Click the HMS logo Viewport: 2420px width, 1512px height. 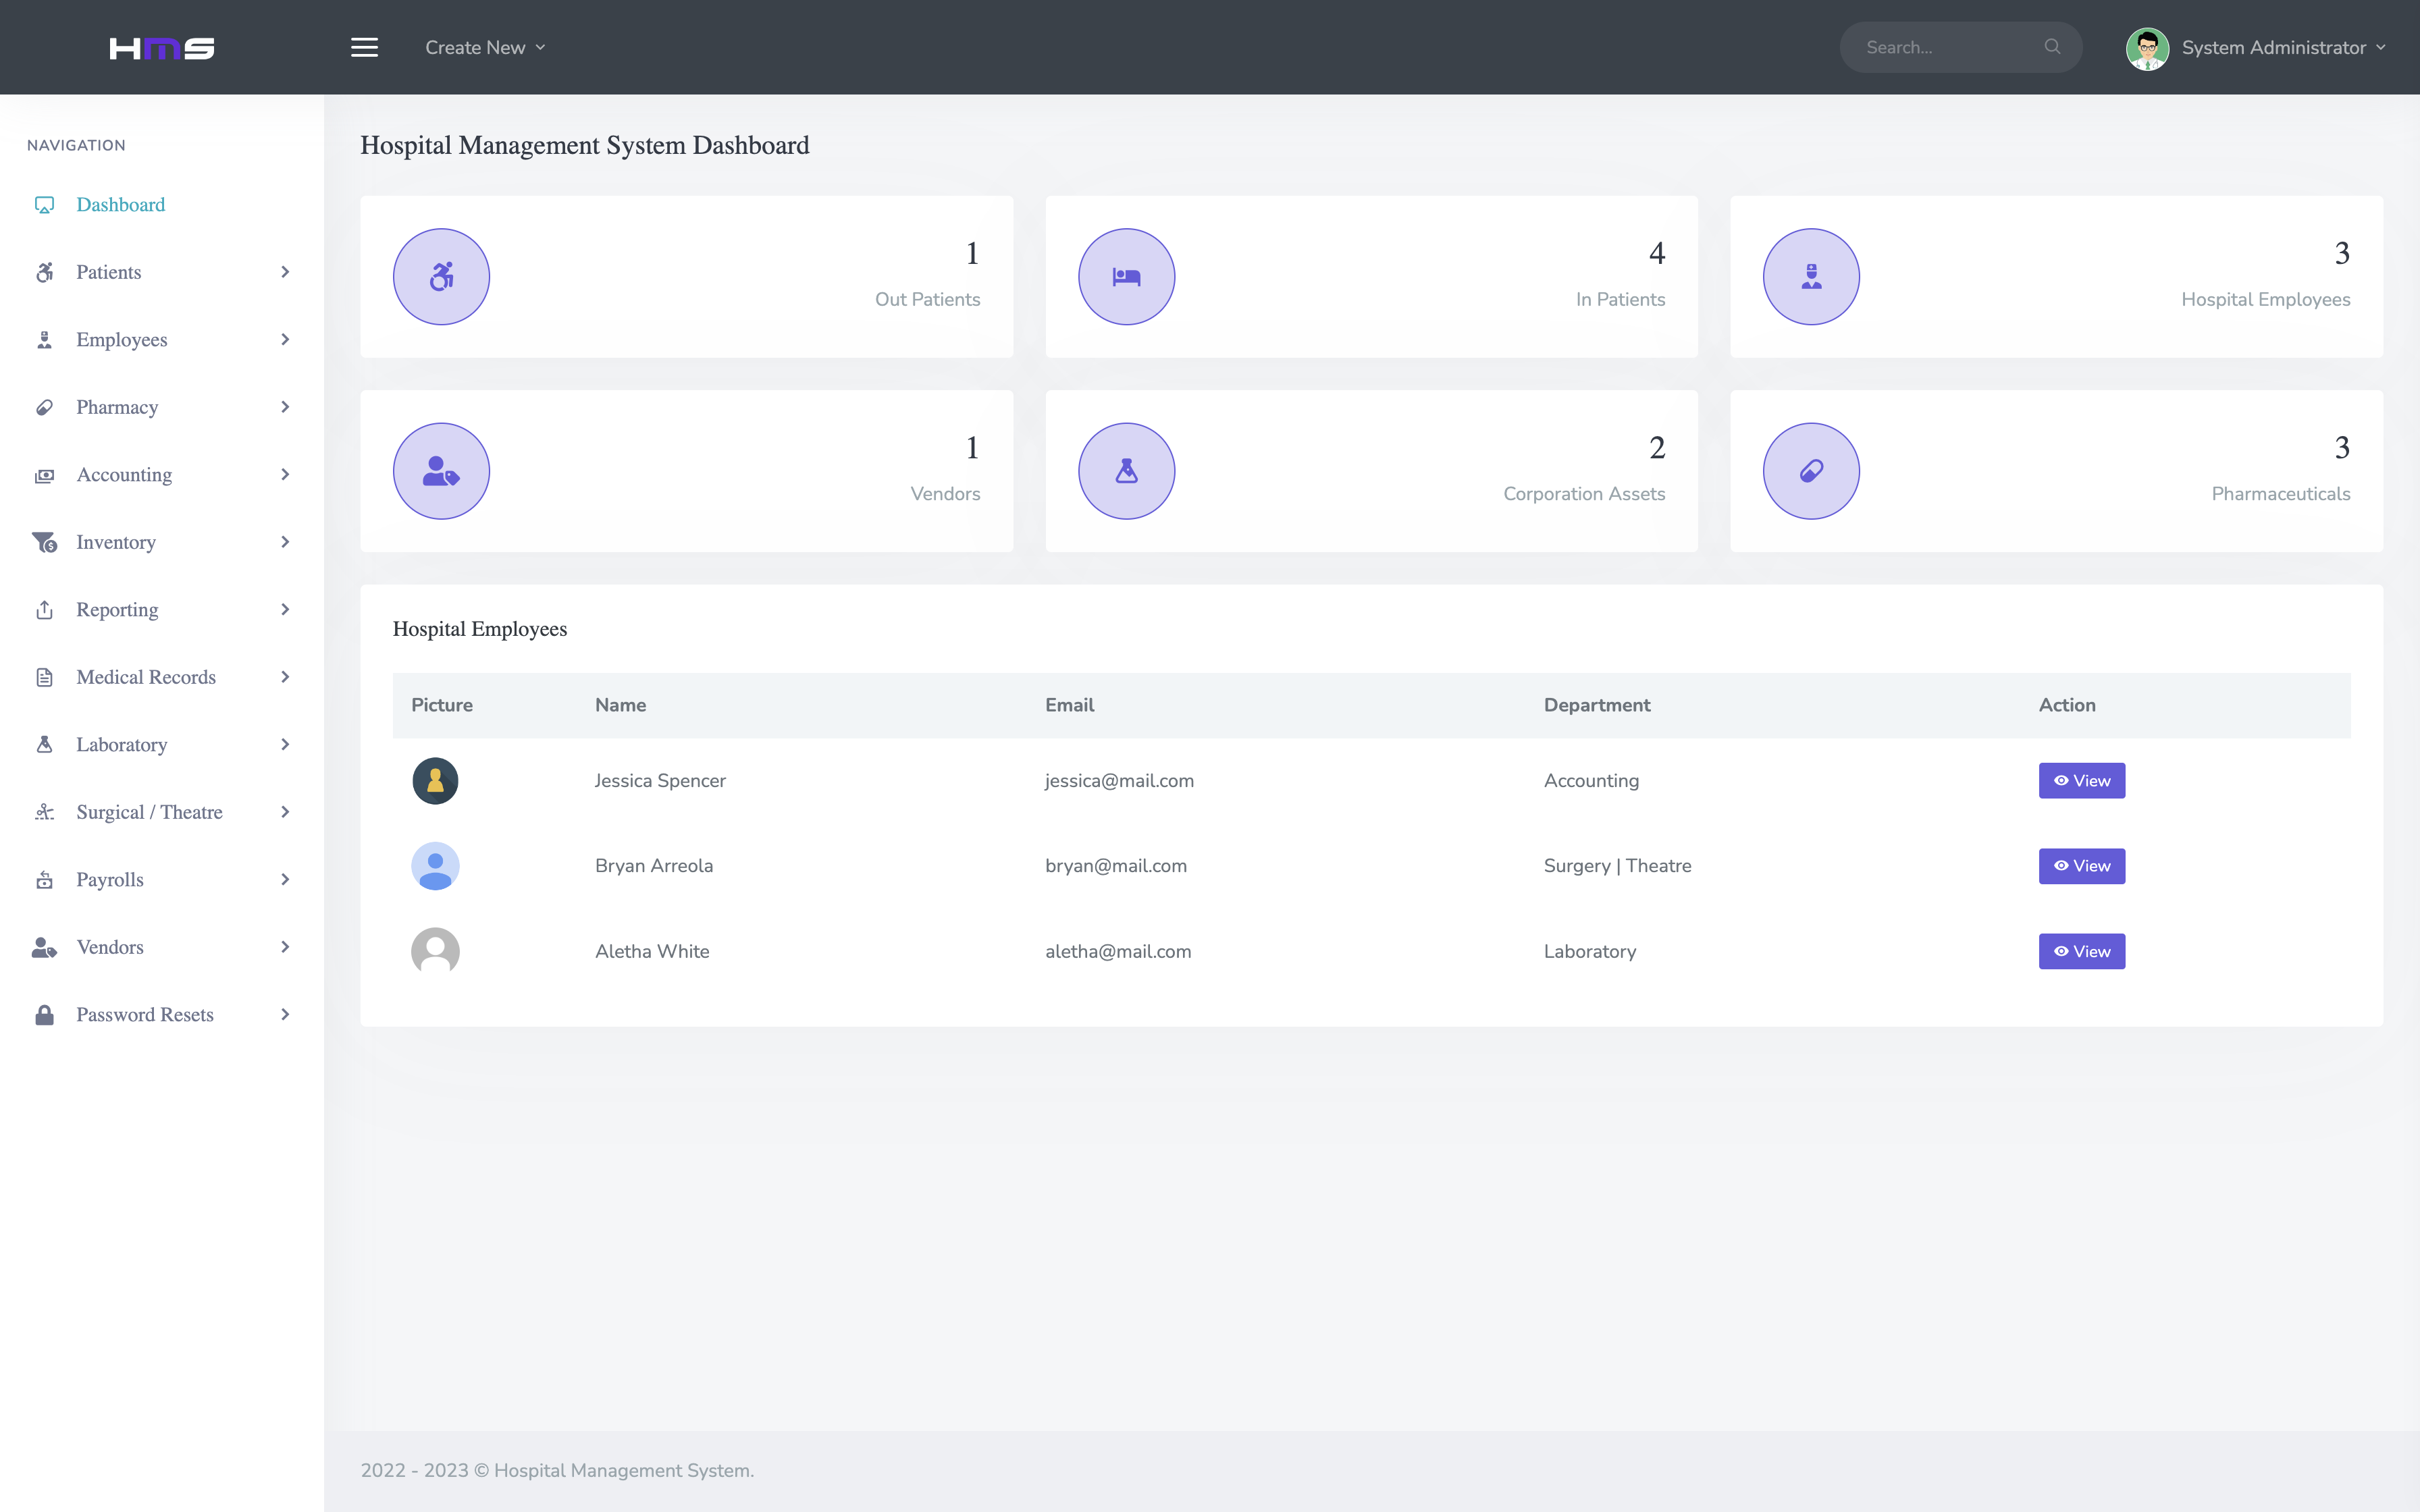(x=162, y=48)
